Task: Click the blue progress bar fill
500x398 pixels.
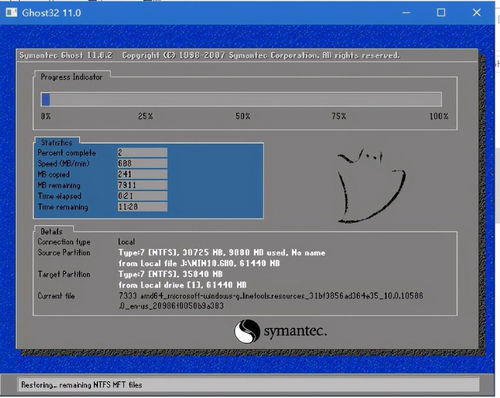Action: point(46,99)
